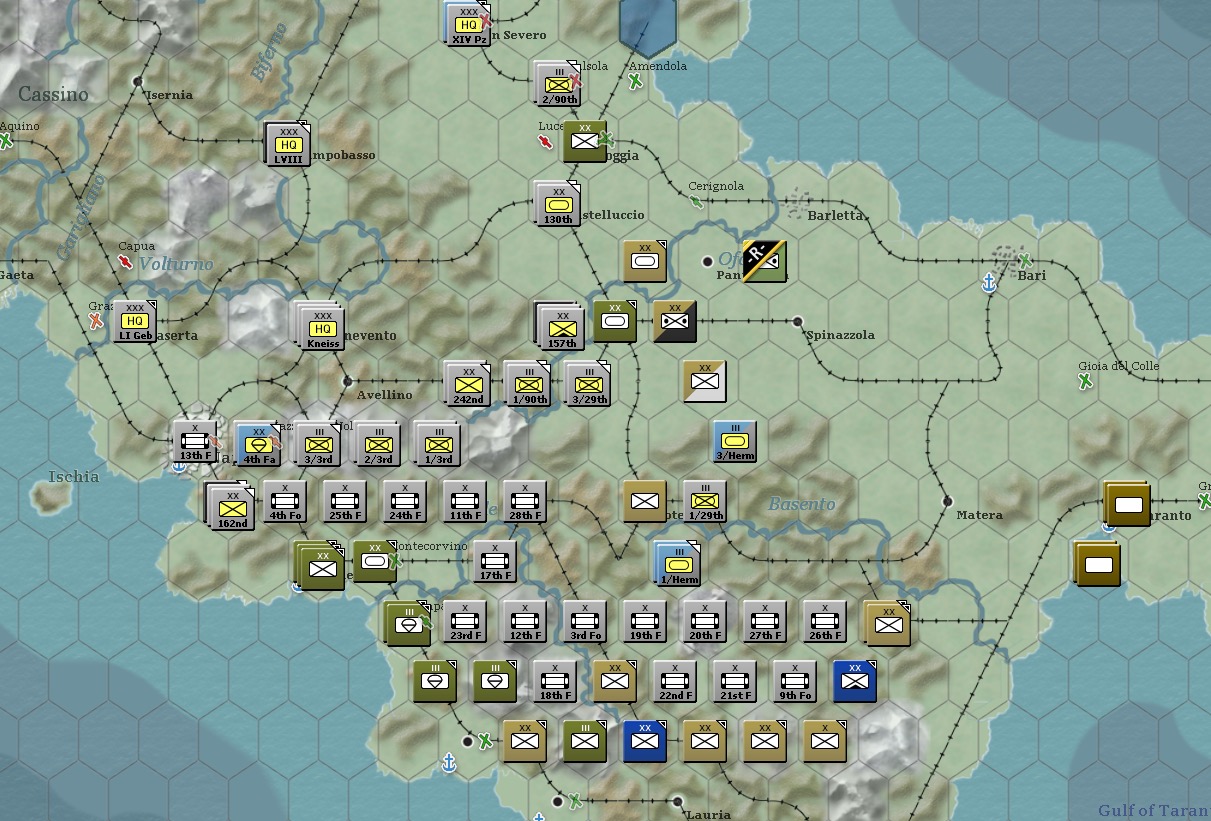The image size is (1211, 821).
Task: Select the 3/3rd regiment counter
Action: (318, 444)
